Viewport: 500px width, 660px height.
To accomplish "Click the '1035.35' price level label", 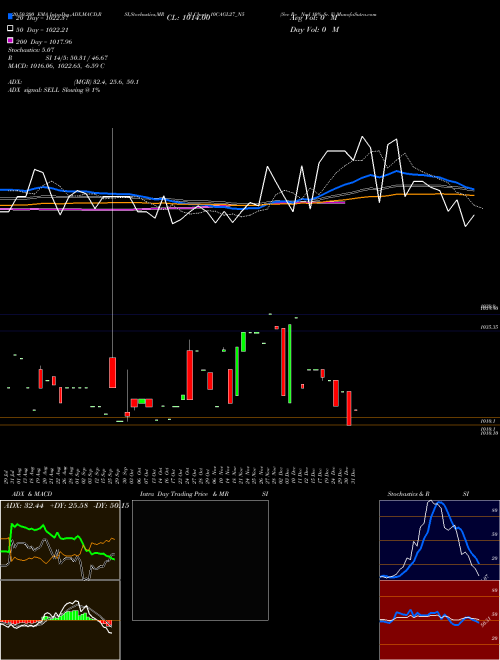I will 490,327.
